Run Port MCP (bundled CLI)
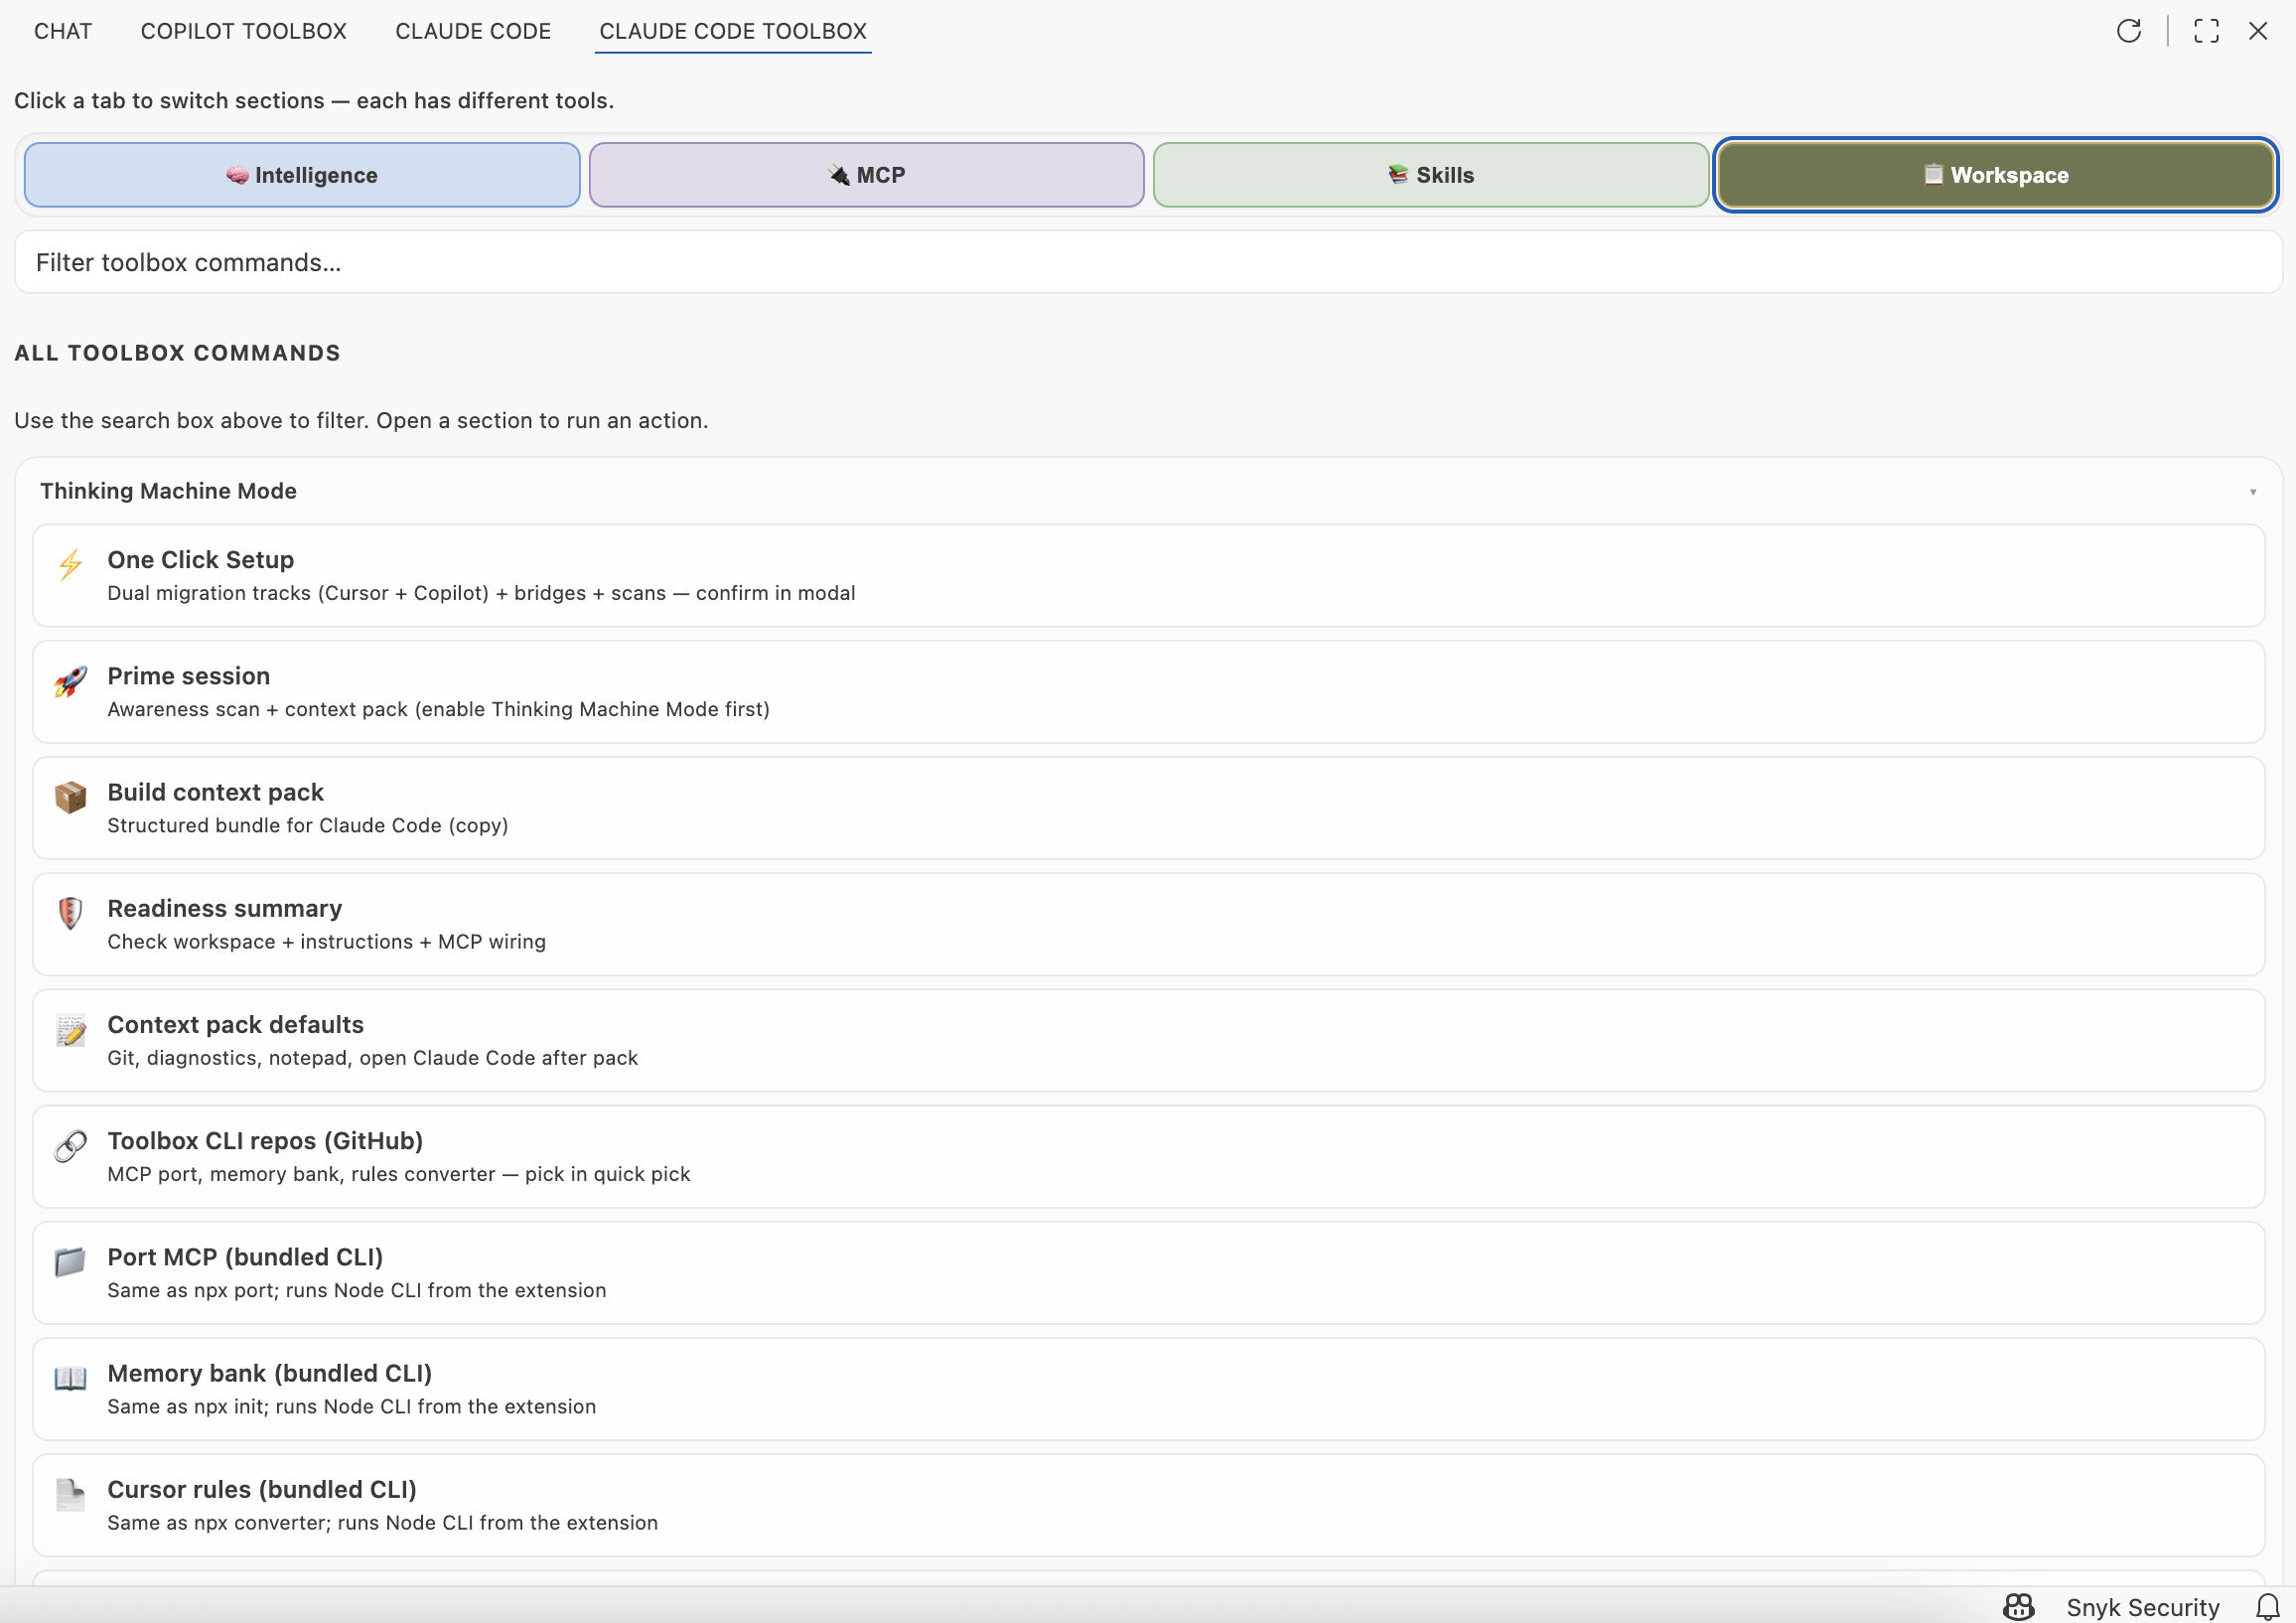The image size is (2296, 1623). pyautogui.click(x=1148, y=1272)
